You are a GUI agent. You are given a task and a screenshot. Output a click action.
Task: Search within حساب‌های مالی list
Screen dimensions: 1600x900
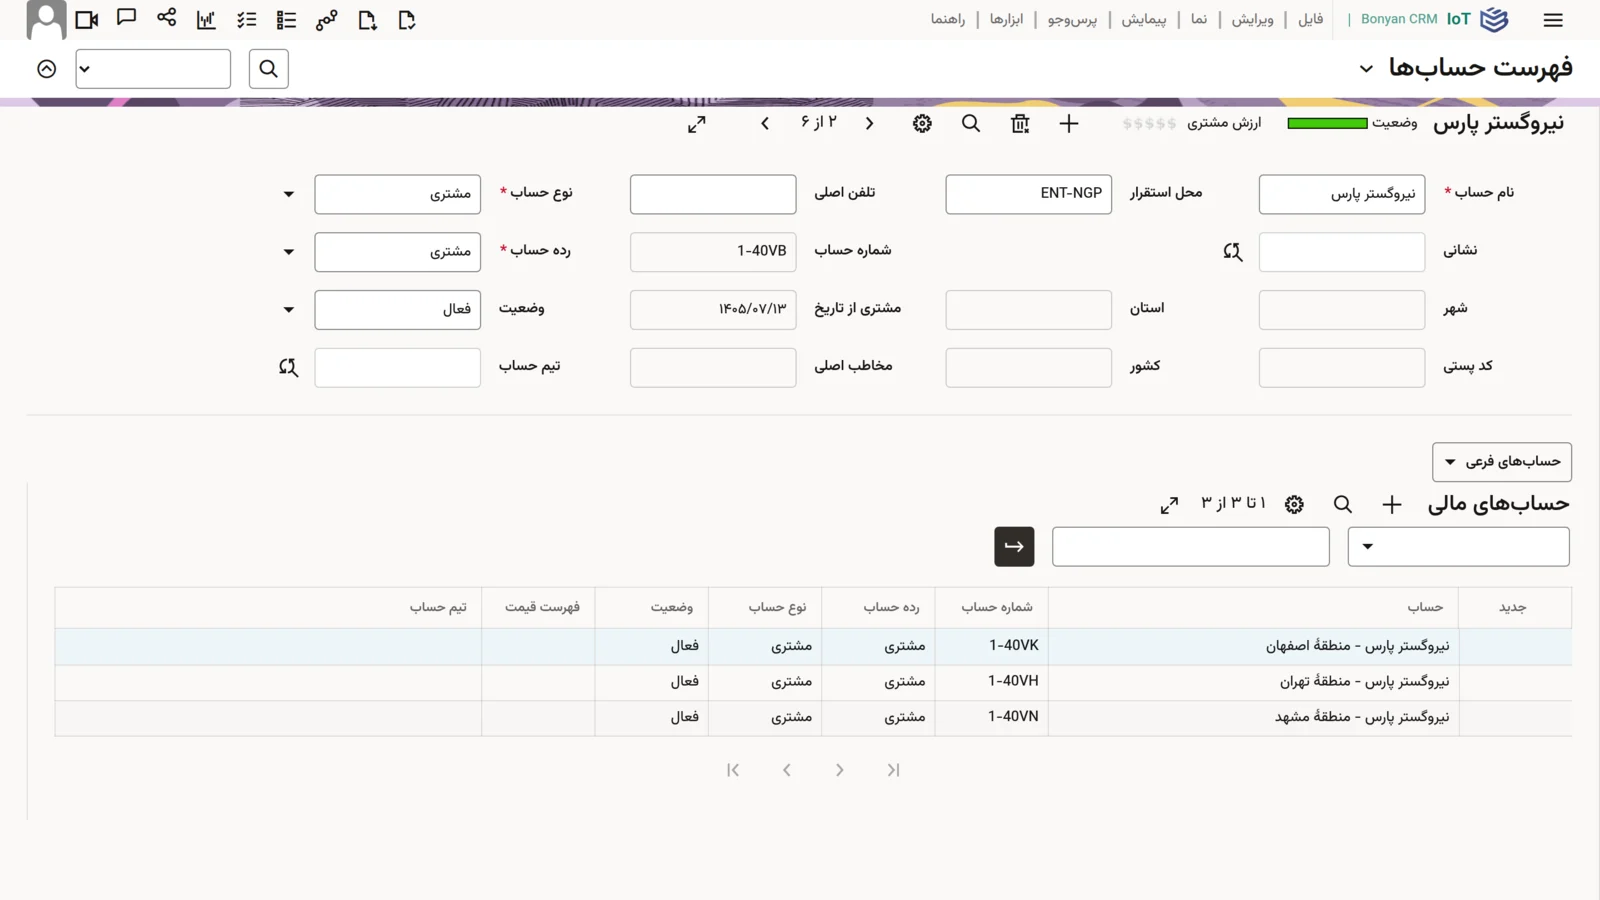pyautogui.click(x=1342, y=505)
